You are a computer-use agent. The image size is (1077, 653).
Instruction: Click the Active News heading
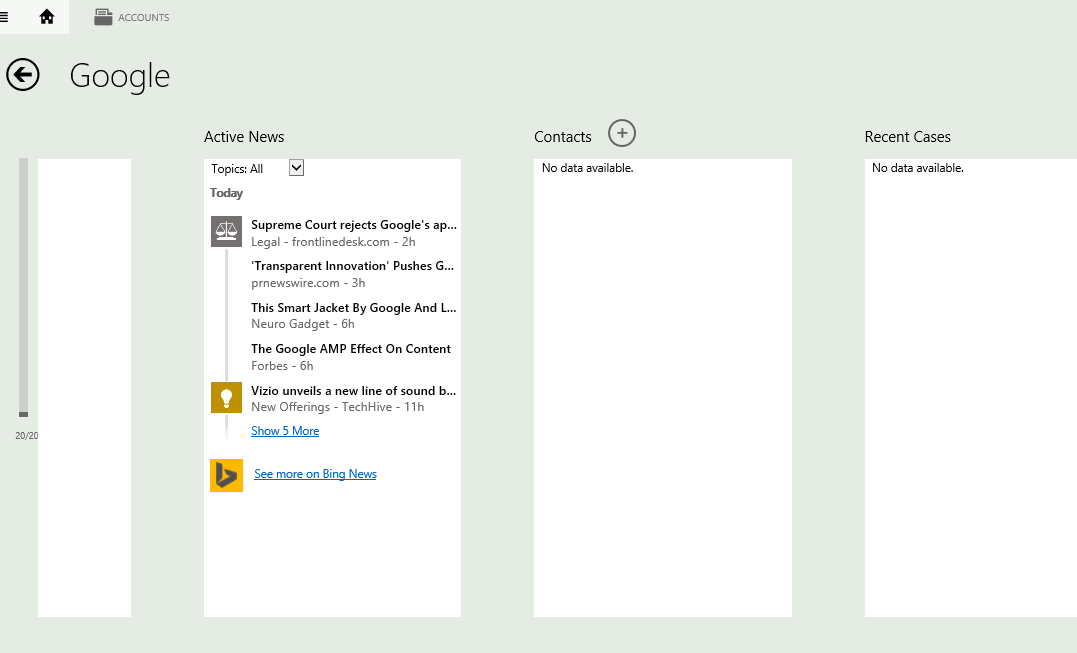point(244,137)
